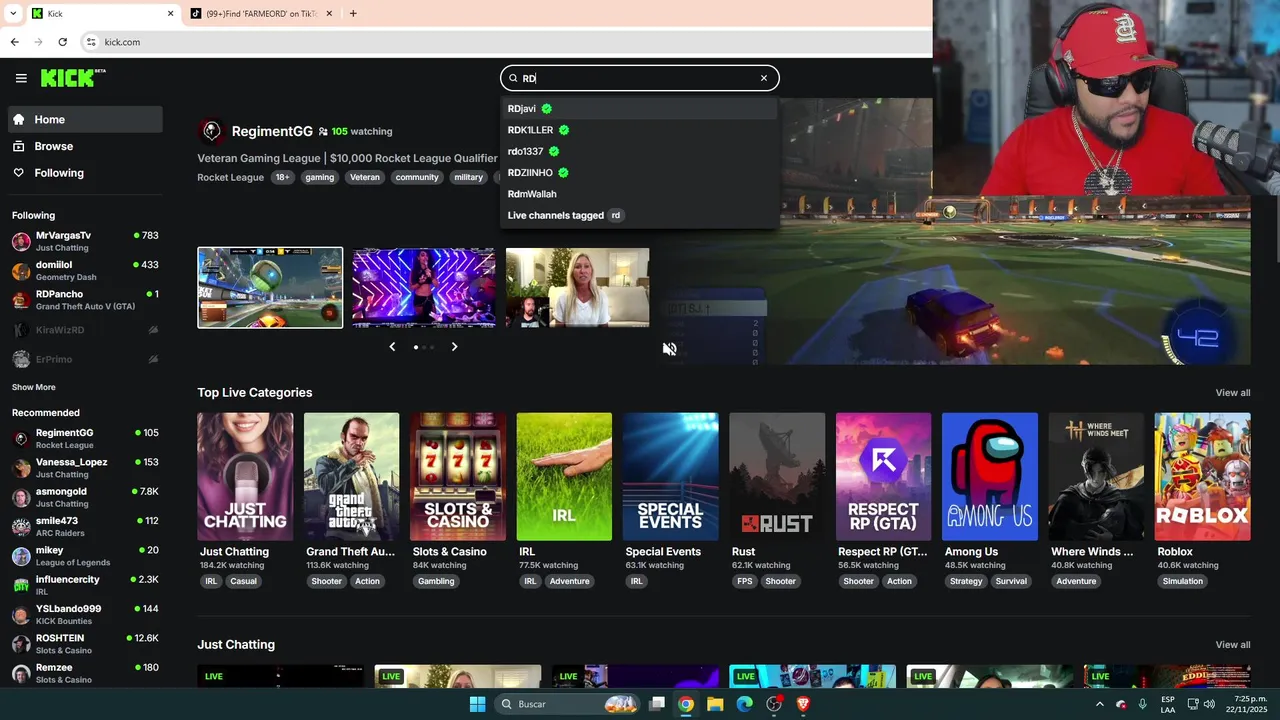Open Roblox category card
The width and height of the screenshot is (1280, 720).
pyautogui.click(x=1203, y=477)
